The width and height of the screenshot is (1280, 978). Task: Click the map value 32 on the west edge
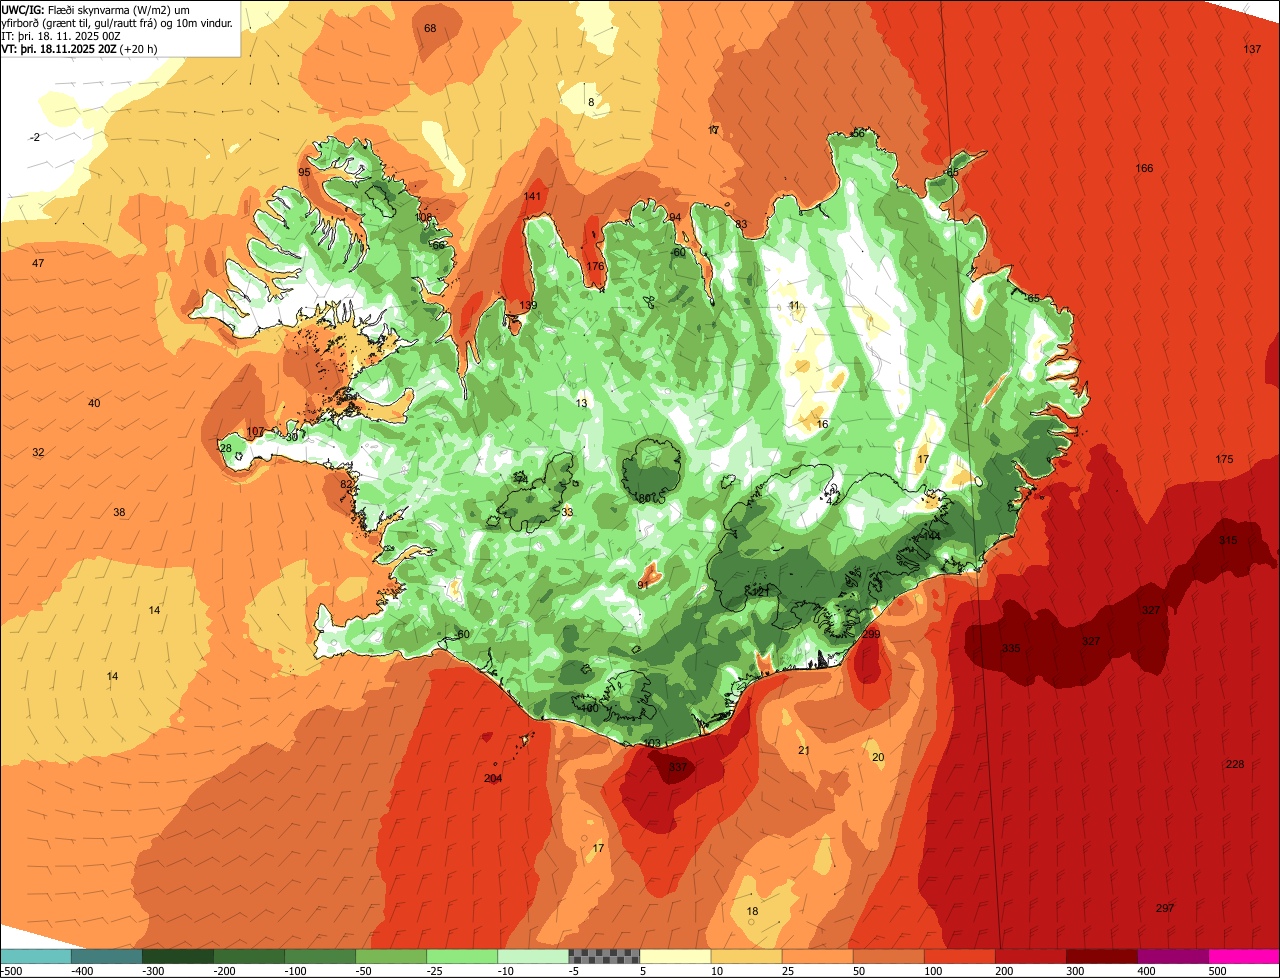pyautogui.click(x=38, y=452)
